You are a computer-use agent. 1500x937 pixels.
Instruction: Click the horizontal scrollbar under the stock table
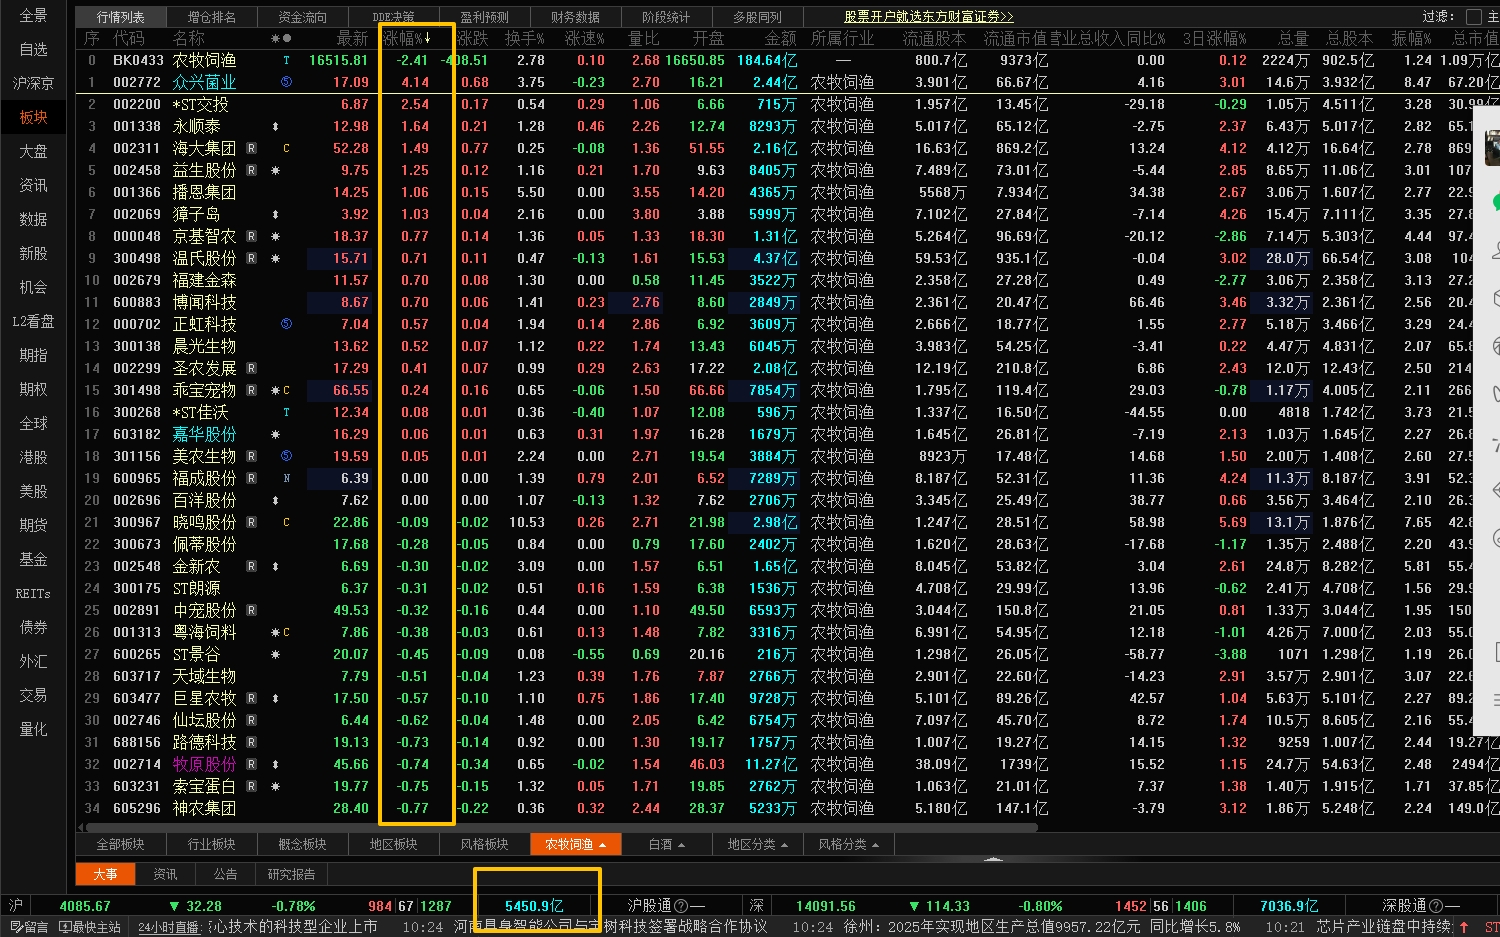pos(560,827)
